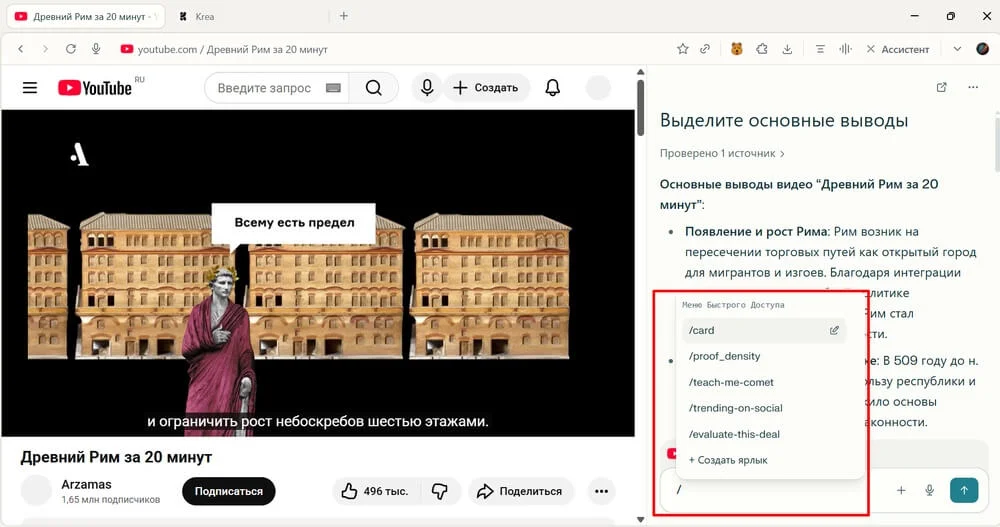This screenshot has height=527, width=1000.
Task: Open browser downloads
Action: click(x=788, y=49)
